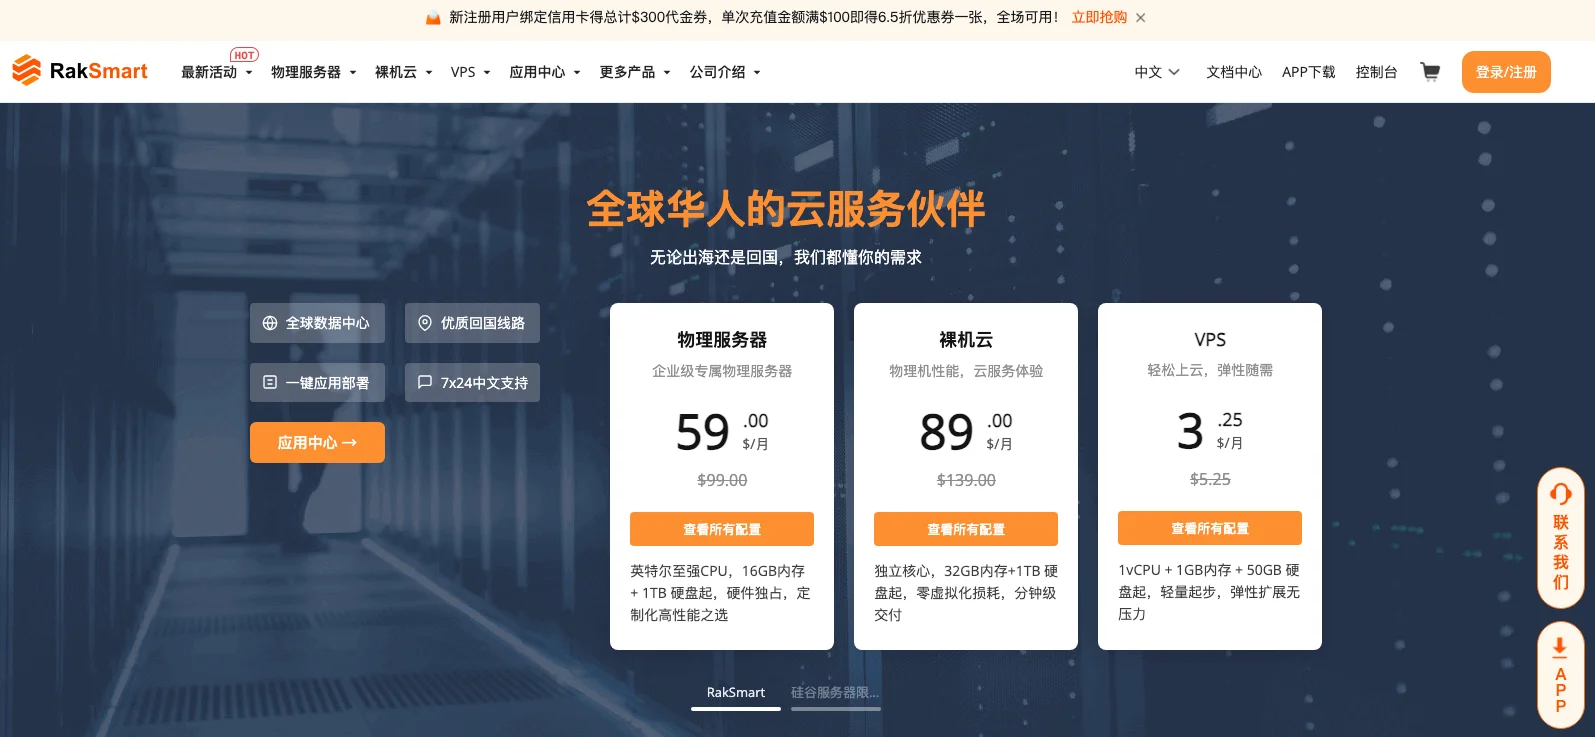The image size is (1595, 737).
Task: Click the 立即抢购 promo link
Action: pyautogui.click(x=1099, y=18)
